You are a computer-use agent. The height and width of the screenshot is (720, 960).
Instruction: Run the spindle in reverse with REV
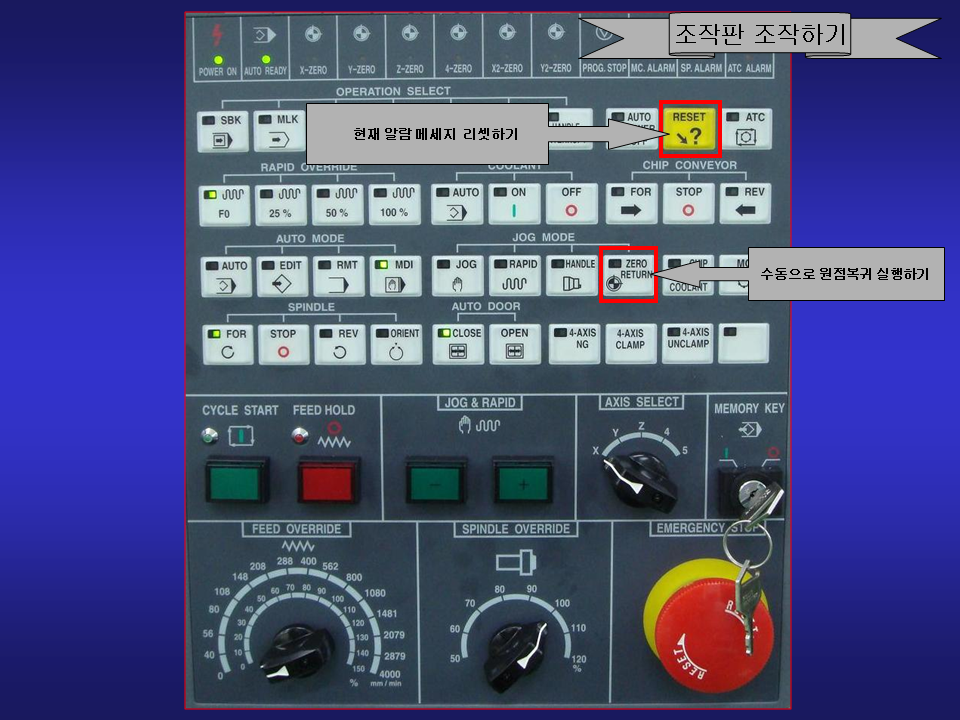pos(340,345)
